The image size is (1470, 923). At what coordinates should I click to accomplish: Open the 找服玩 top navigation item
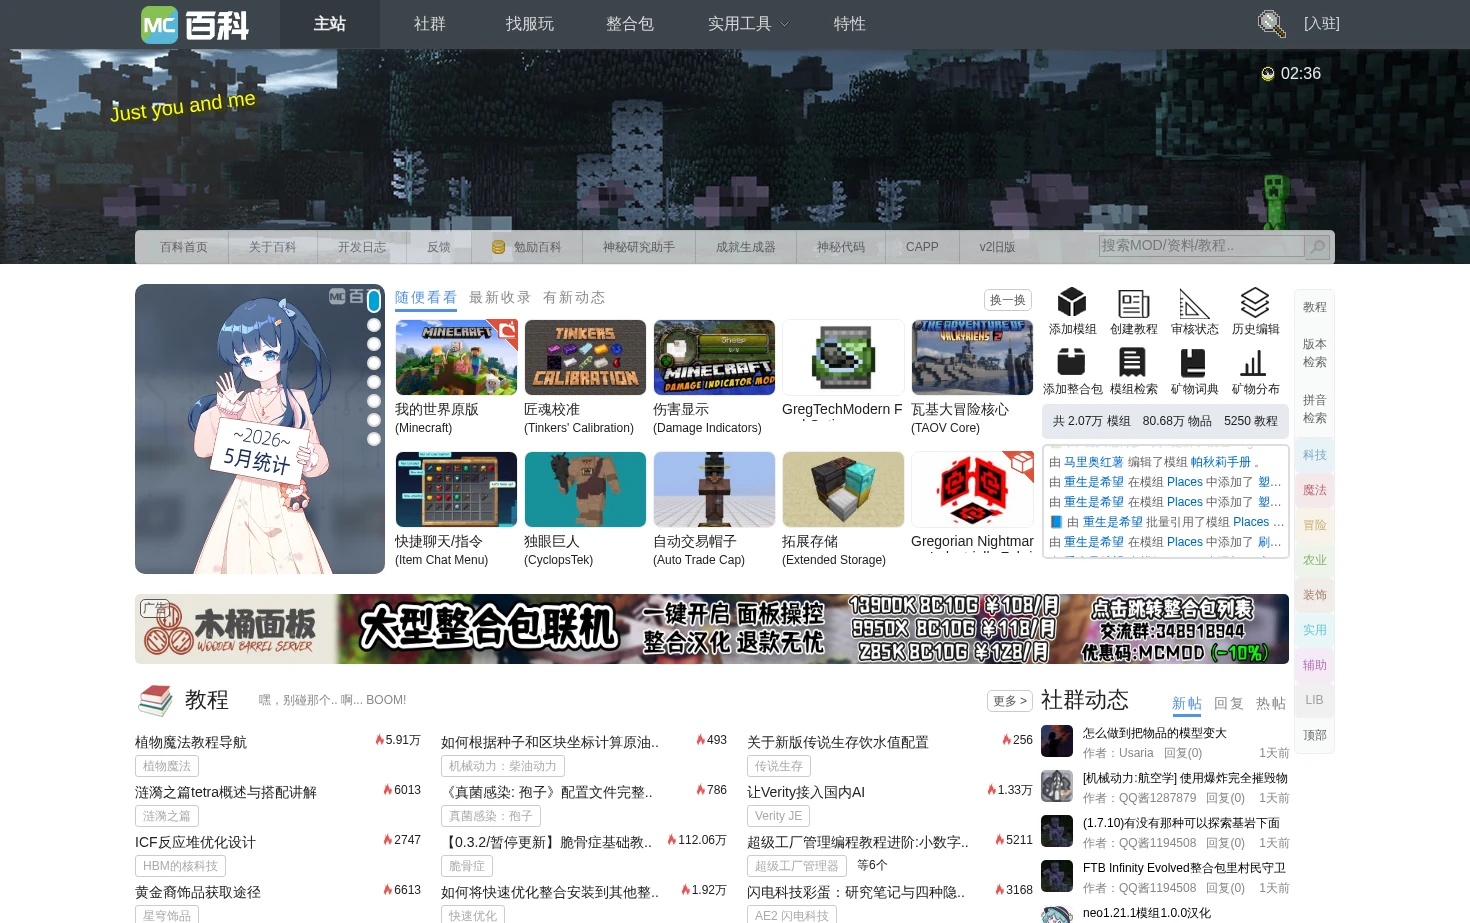[x=530, y=24]
